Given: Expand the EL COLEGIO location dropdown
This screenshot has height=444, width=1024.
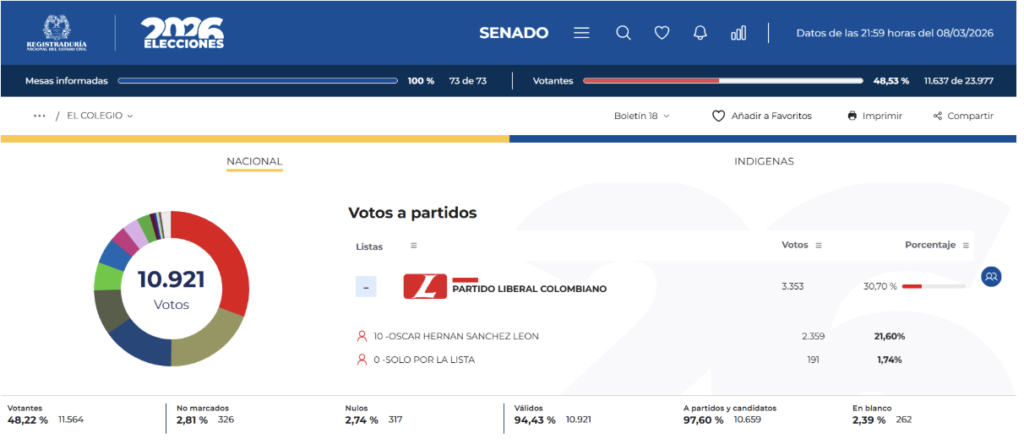Looking at the screenshot, I should 100,116.
